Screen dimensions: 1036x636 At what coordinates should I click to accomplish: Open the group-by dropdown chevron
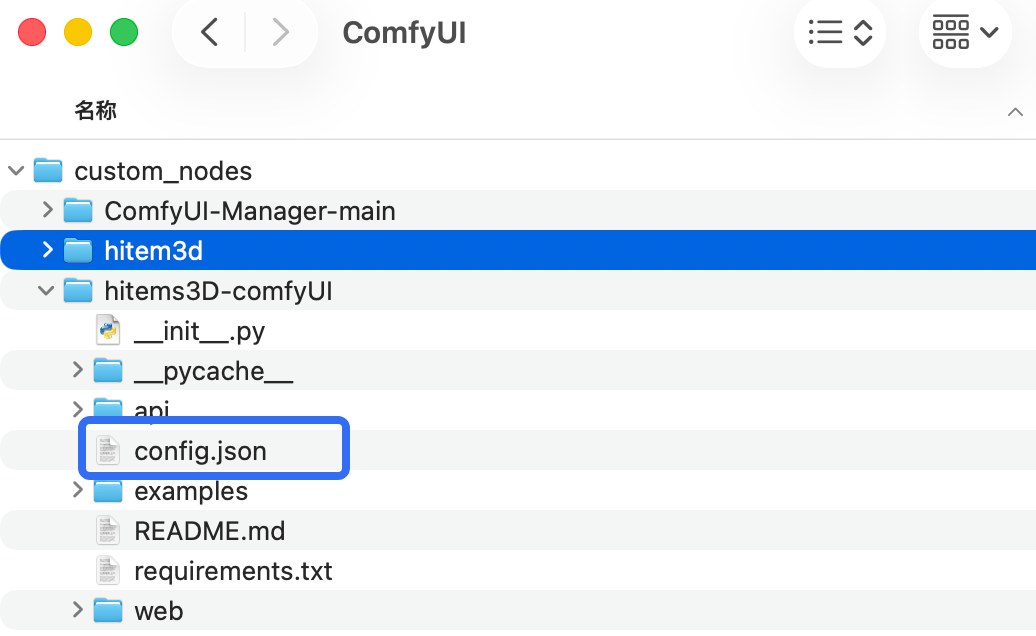tap(988, 32)
